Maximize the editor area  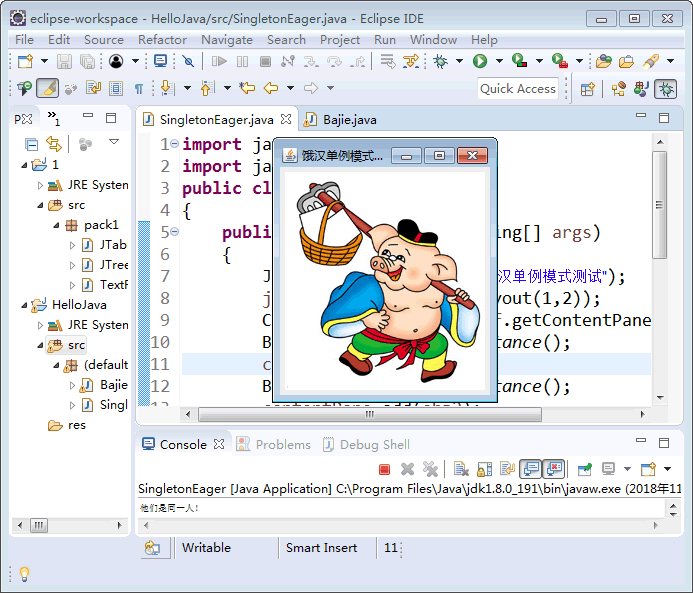tap(664, 118)
